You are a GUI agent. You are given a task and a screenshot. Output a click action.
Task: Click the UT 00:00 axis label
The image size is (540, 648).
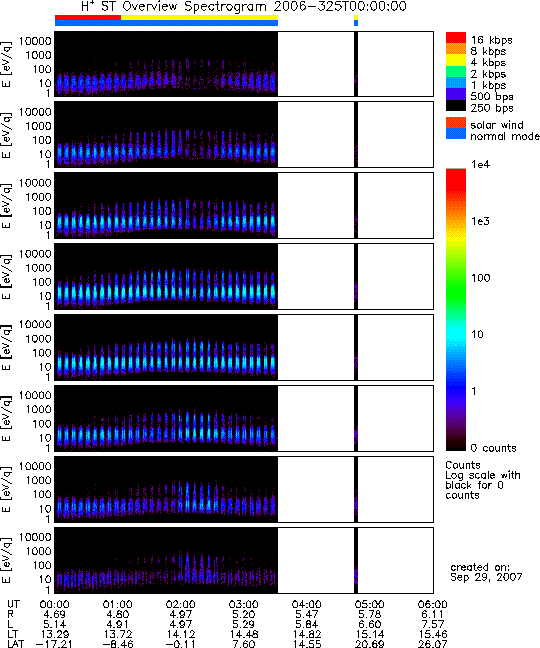[x=55, y=605]
